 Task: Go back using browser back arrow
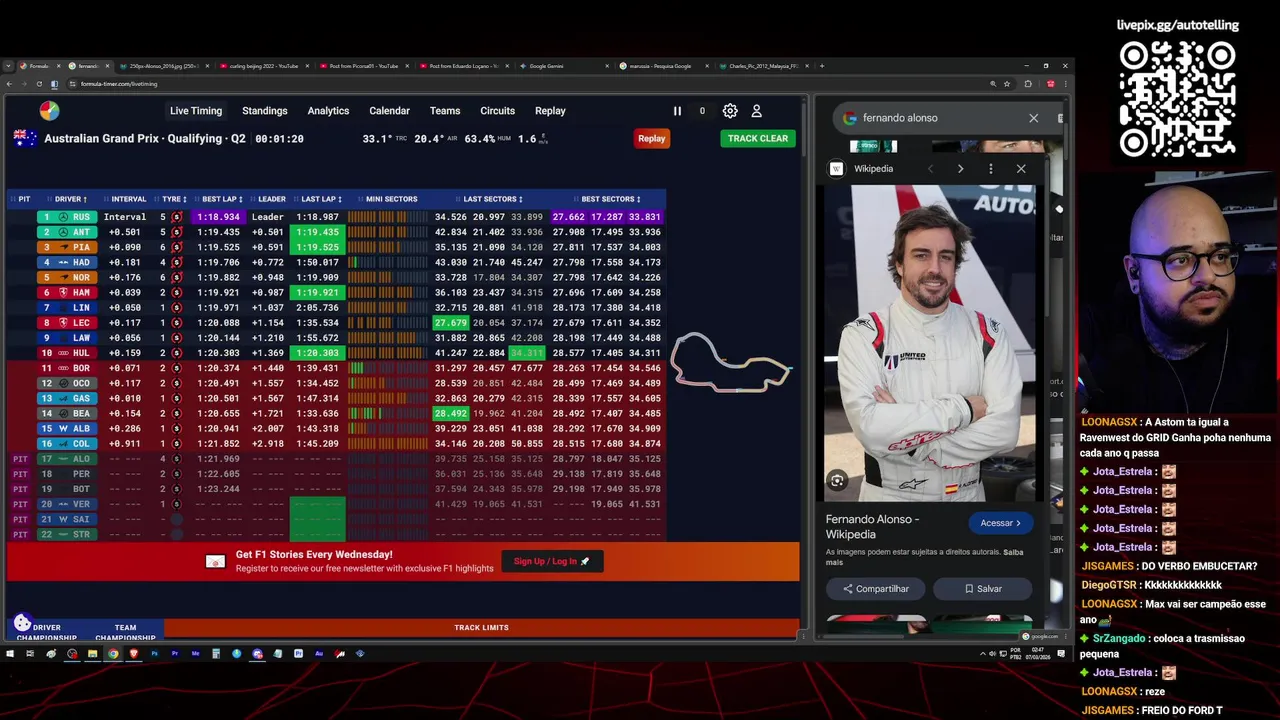point(9,84)
